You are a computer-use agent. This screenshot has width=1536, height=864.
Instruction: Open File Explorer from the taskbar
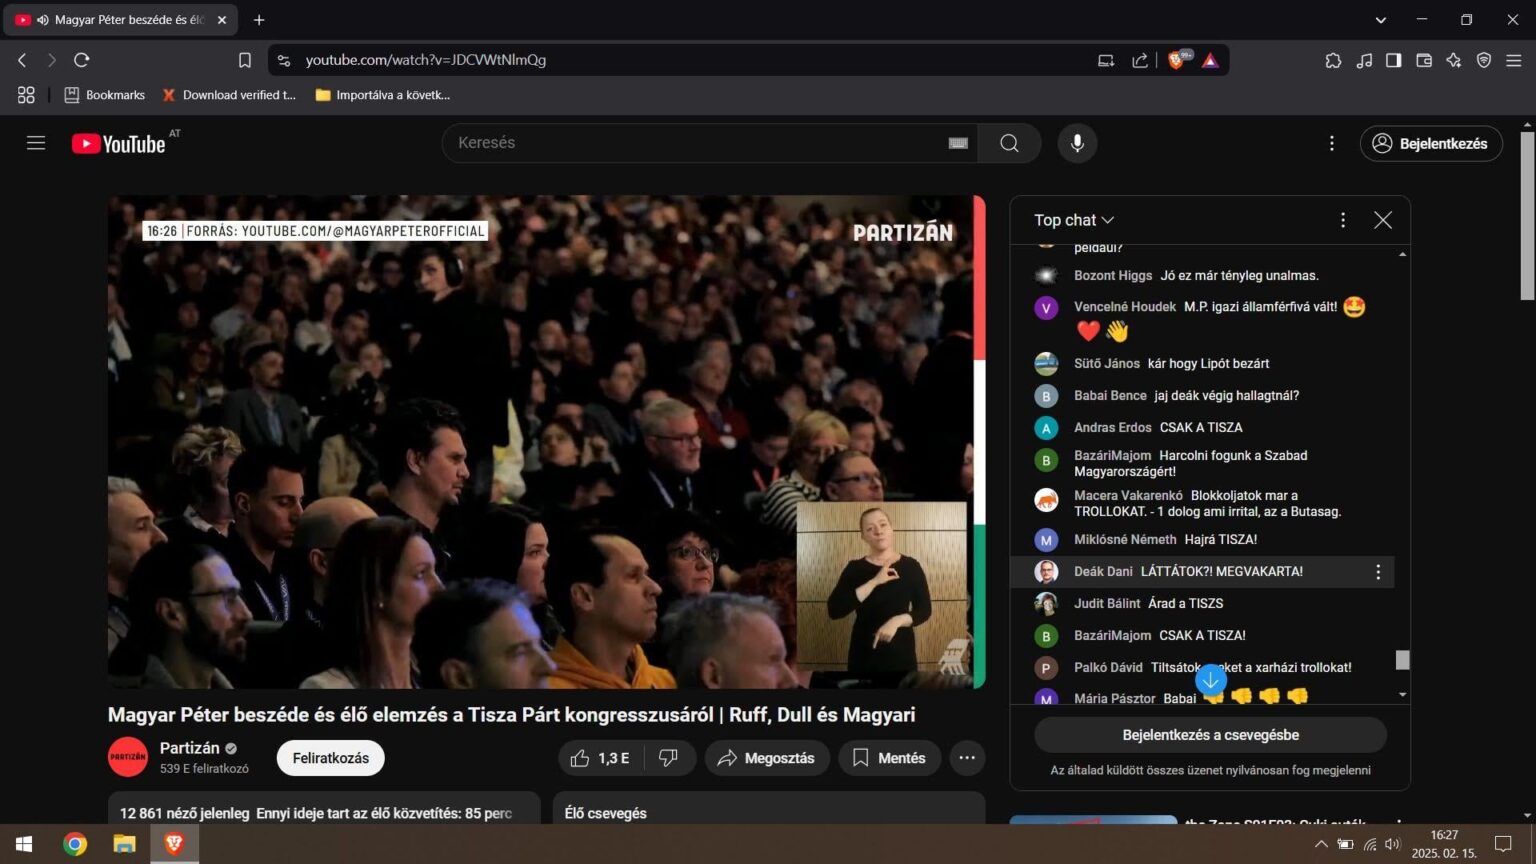coord(124,844)
